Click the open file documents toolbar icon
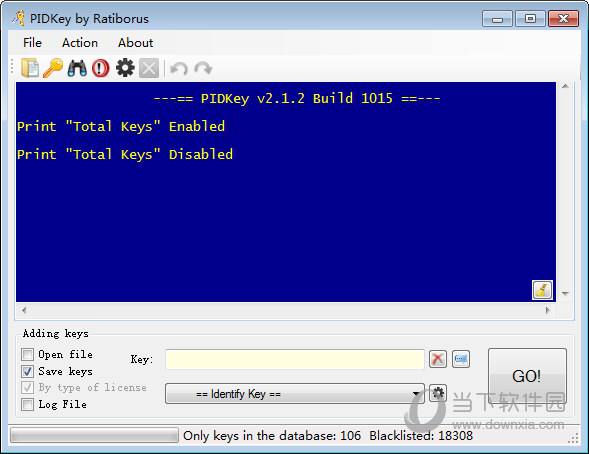 (x=30, y=68)
